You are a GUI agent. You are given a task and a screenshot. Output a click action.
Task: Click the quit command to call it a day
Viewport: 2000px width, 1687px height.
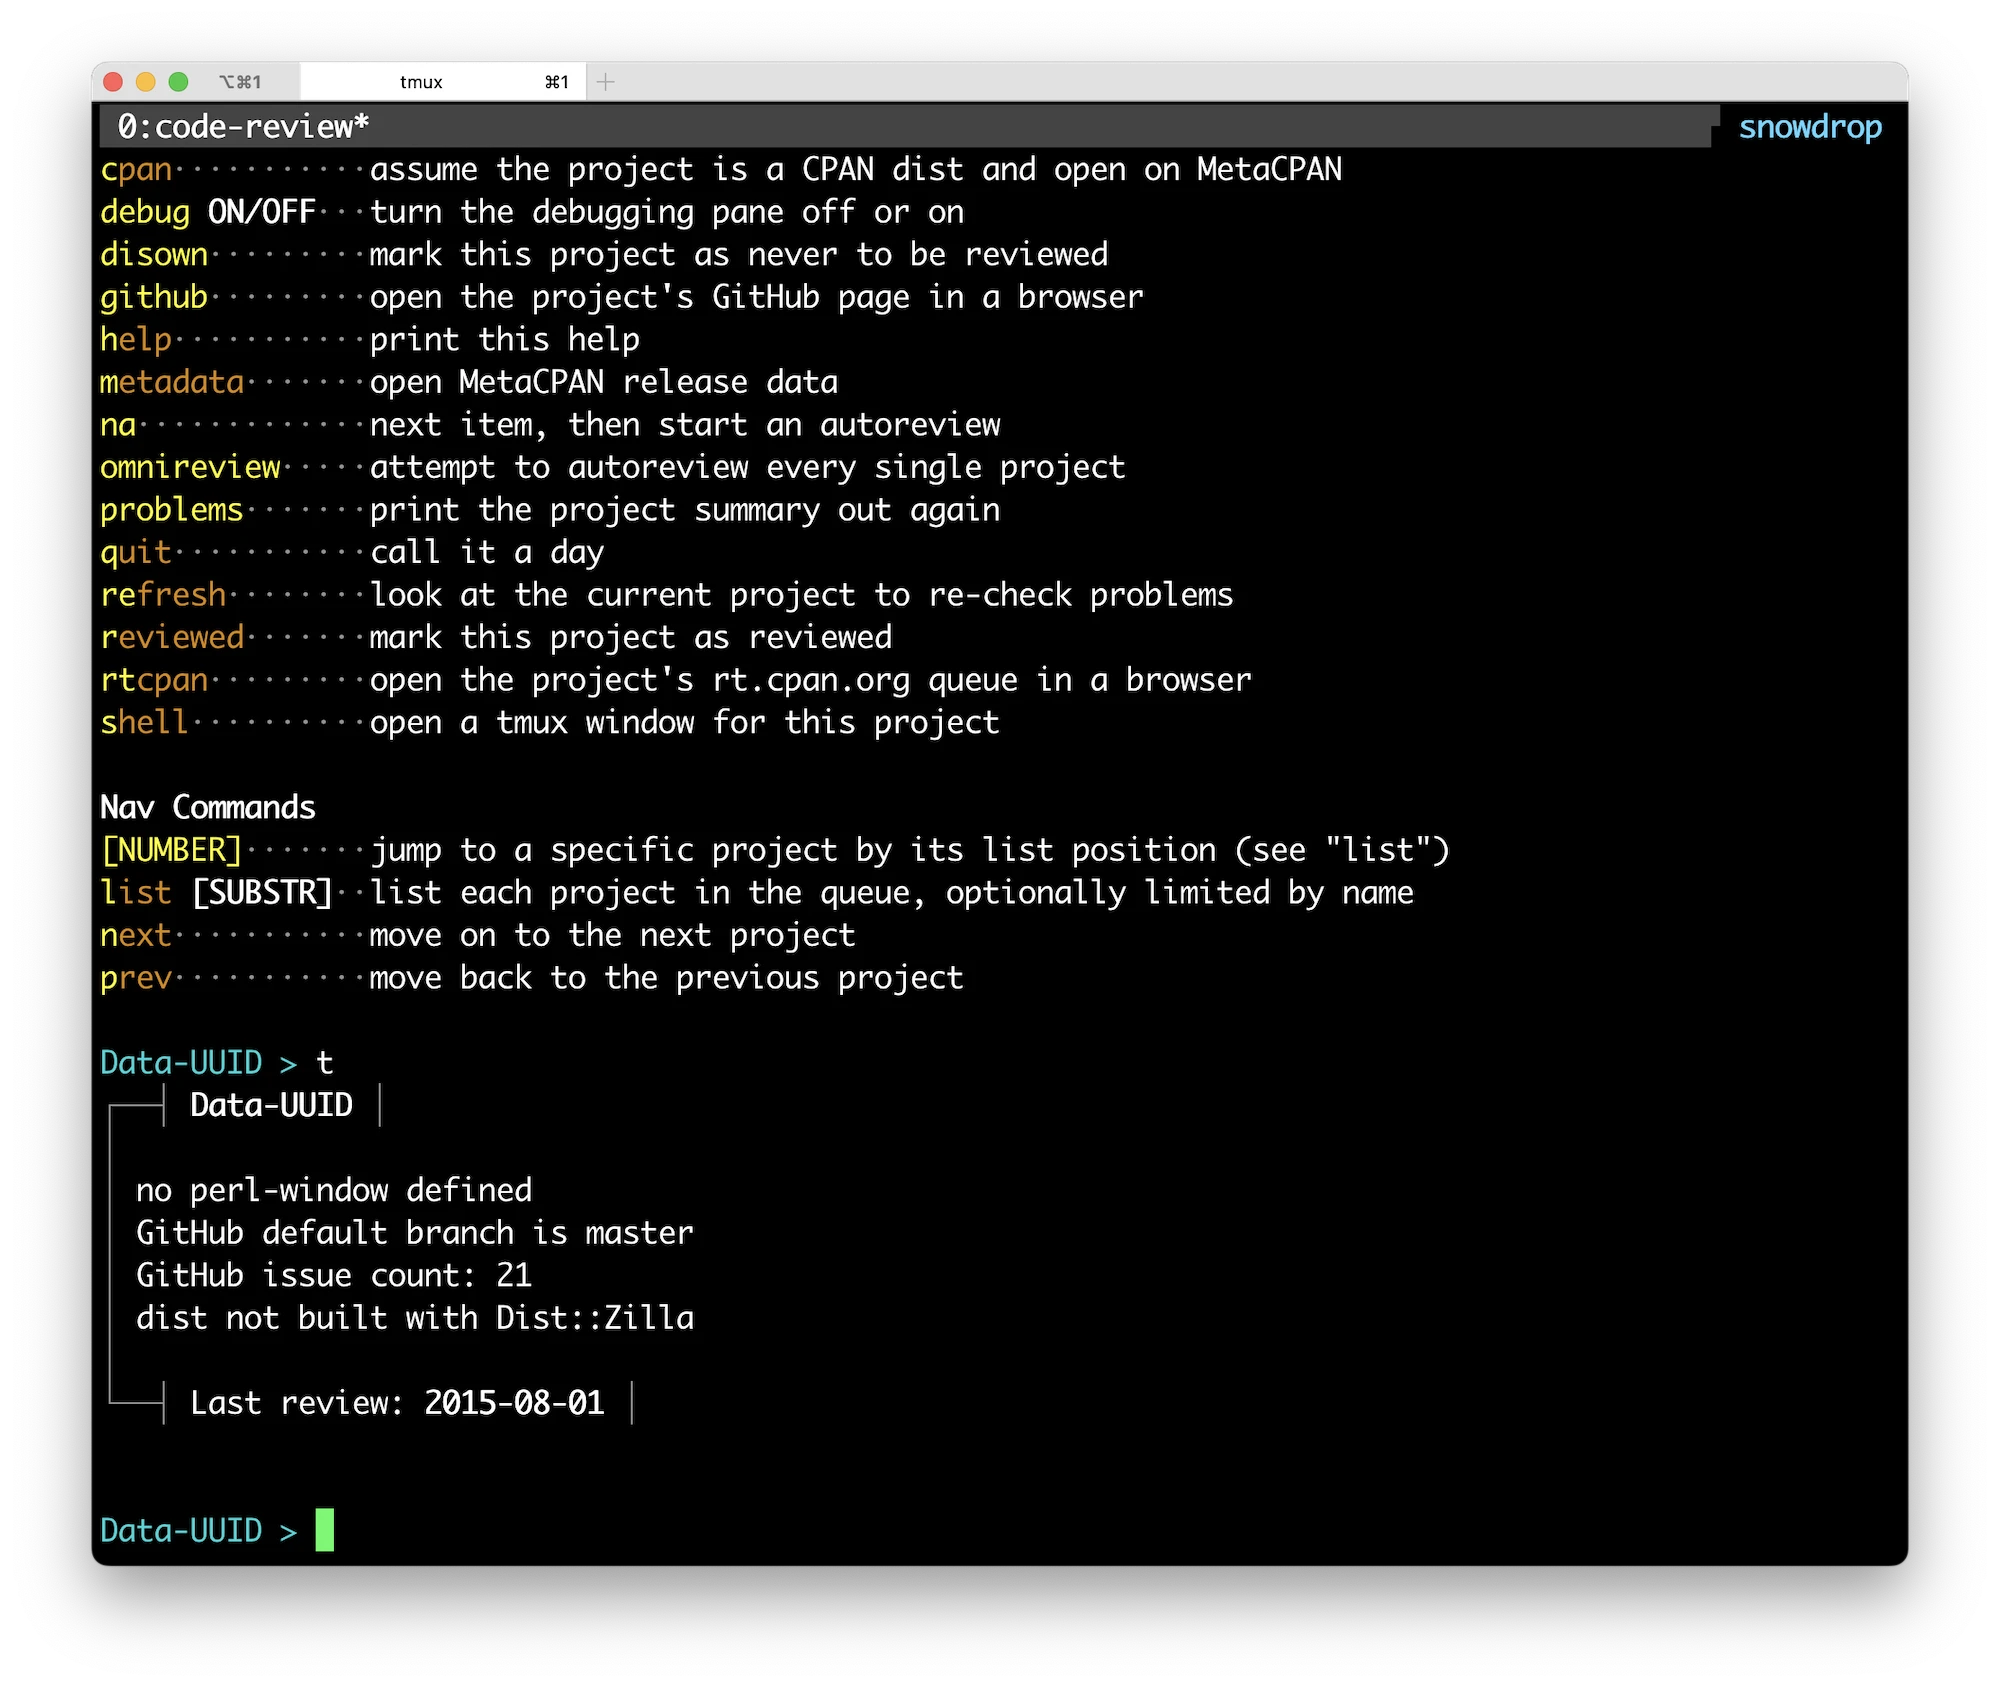[x=136, y=551]
